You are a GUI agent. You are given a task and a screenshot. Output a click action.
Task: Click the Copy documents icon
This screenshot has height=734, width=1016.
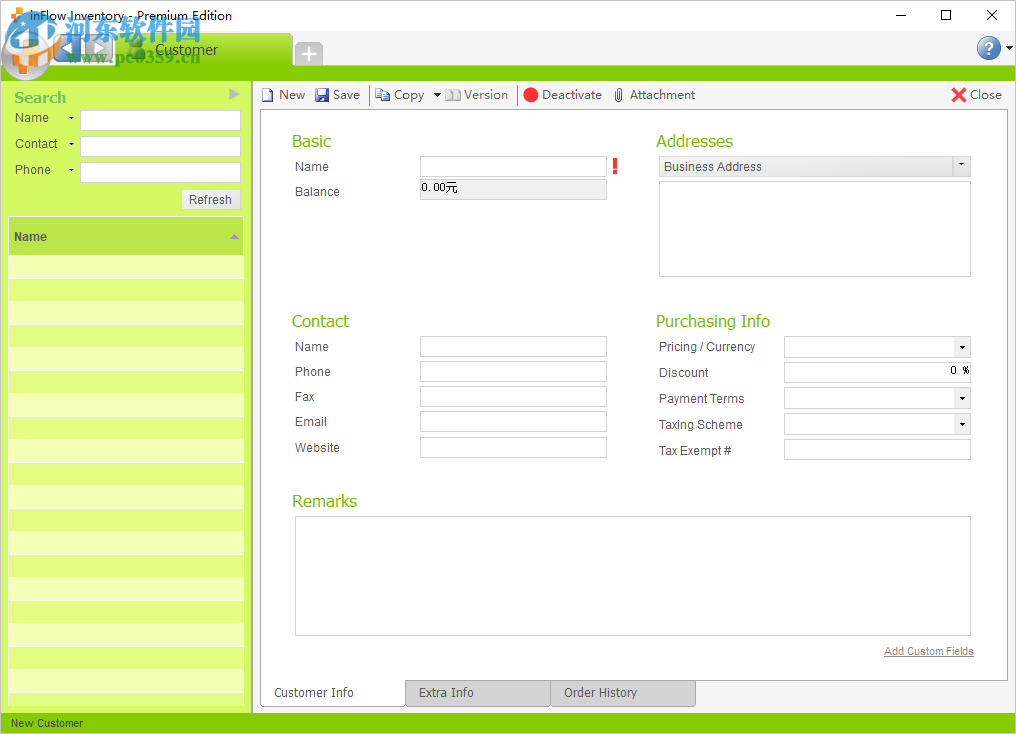pos(382,95)
